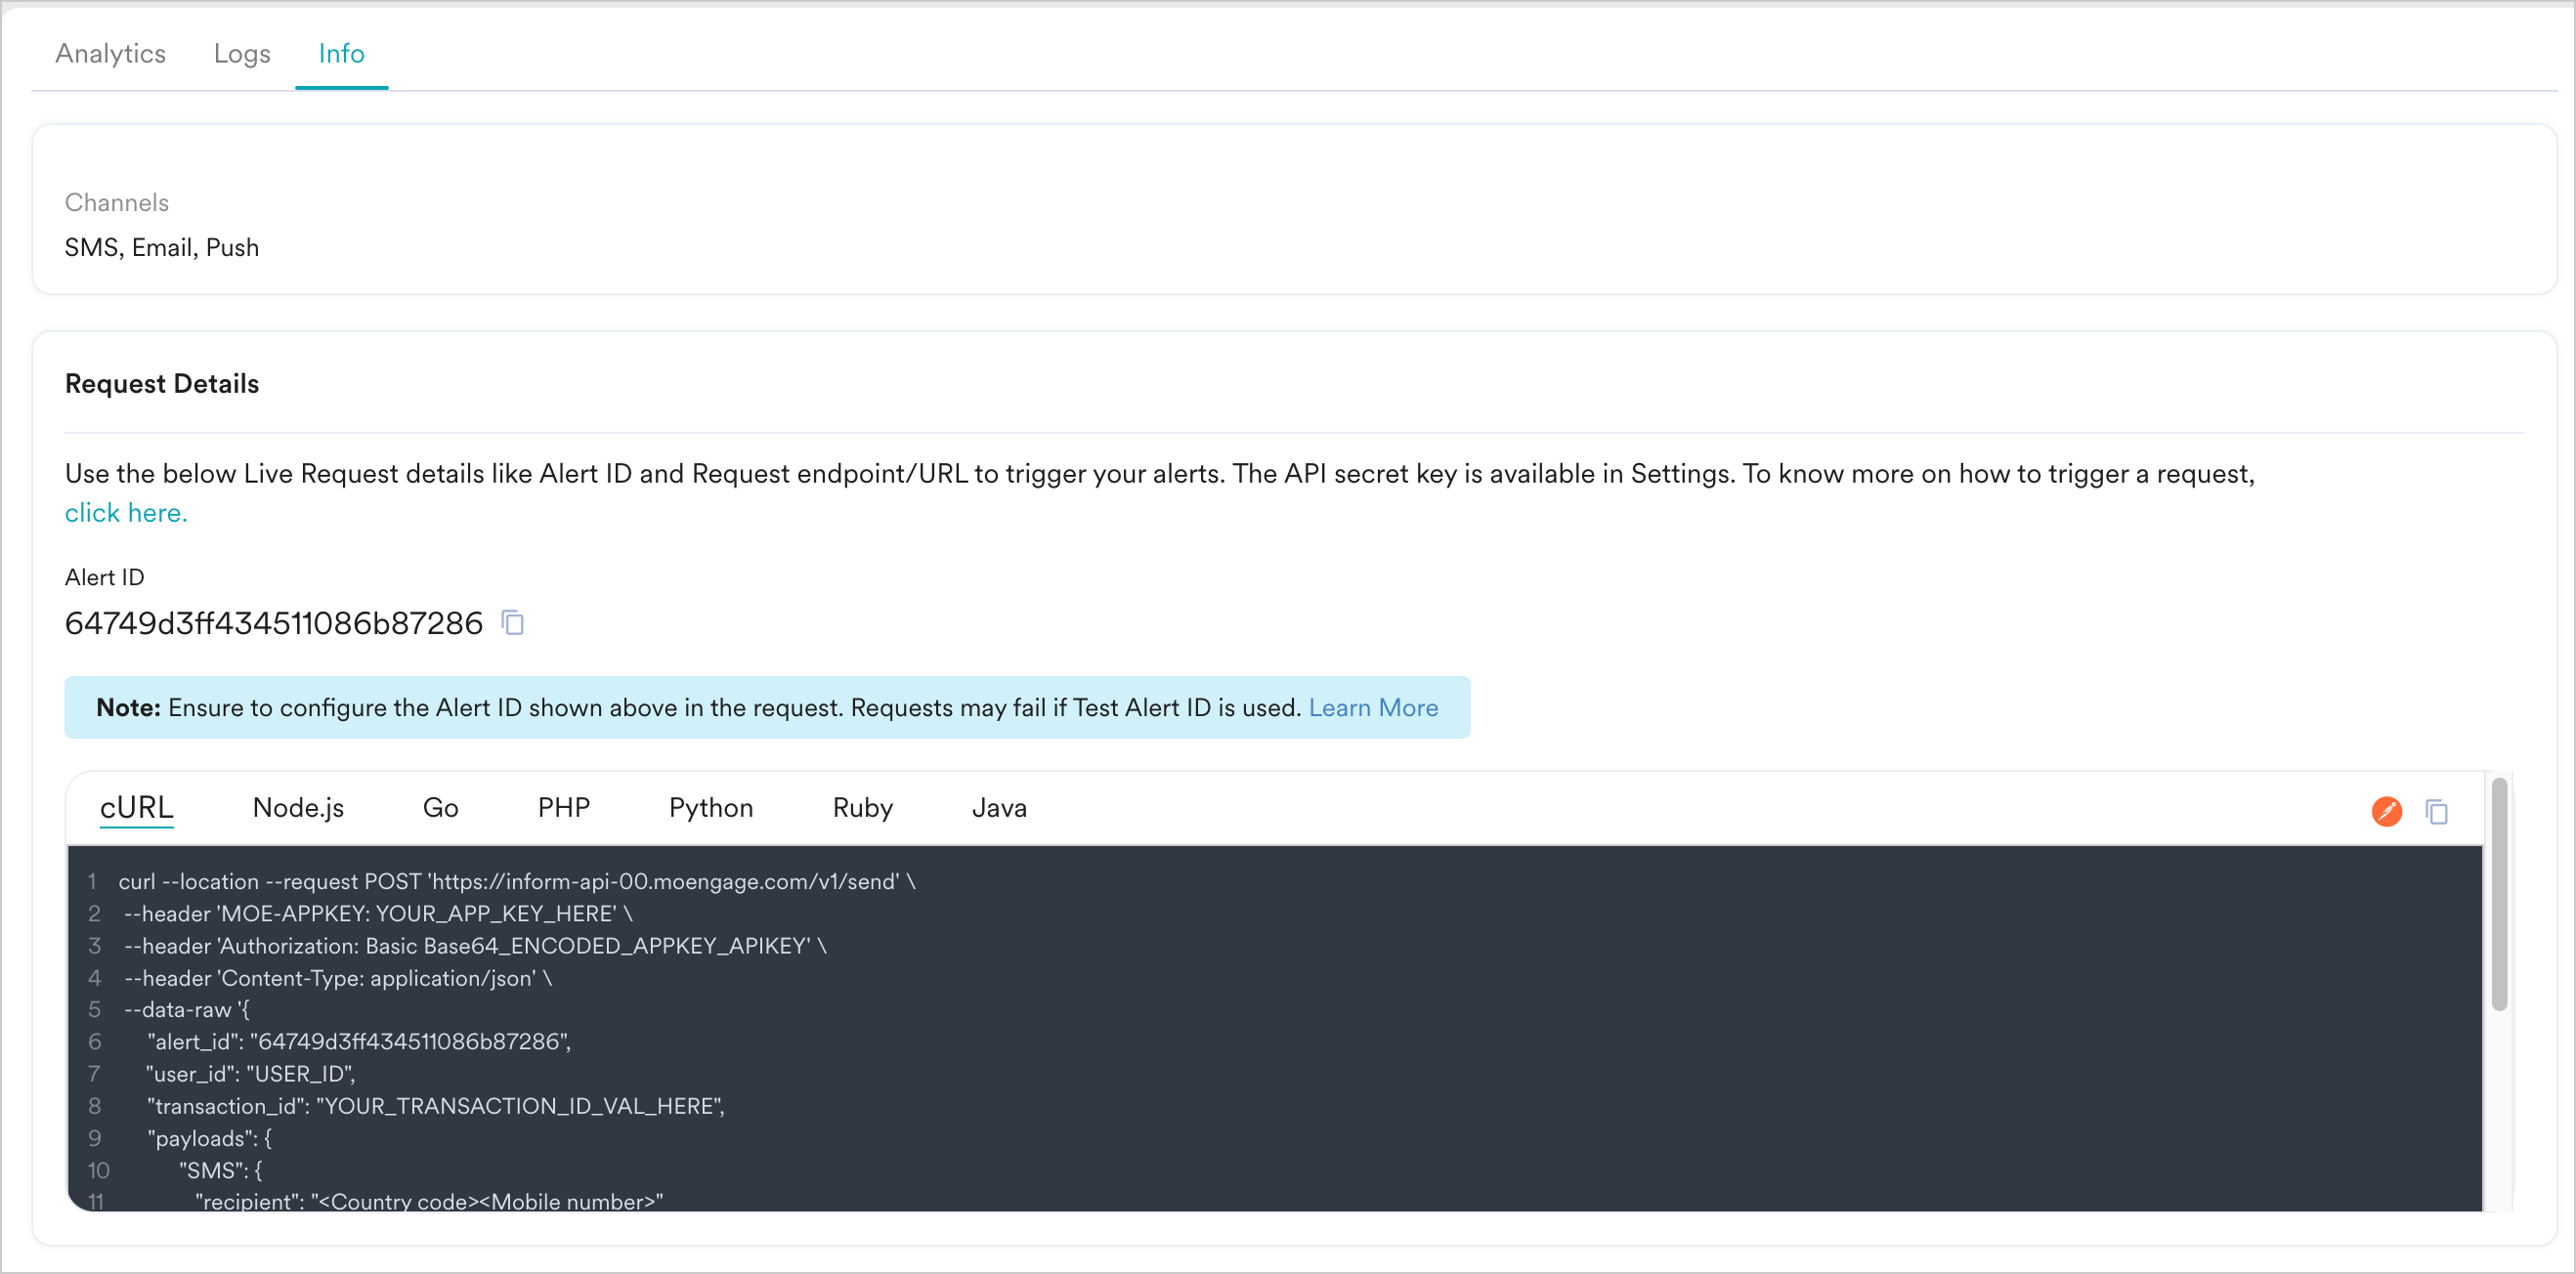Screen dimensions: 2576x1274
Task: Switch code sample to Go
Action: (440, 807)
